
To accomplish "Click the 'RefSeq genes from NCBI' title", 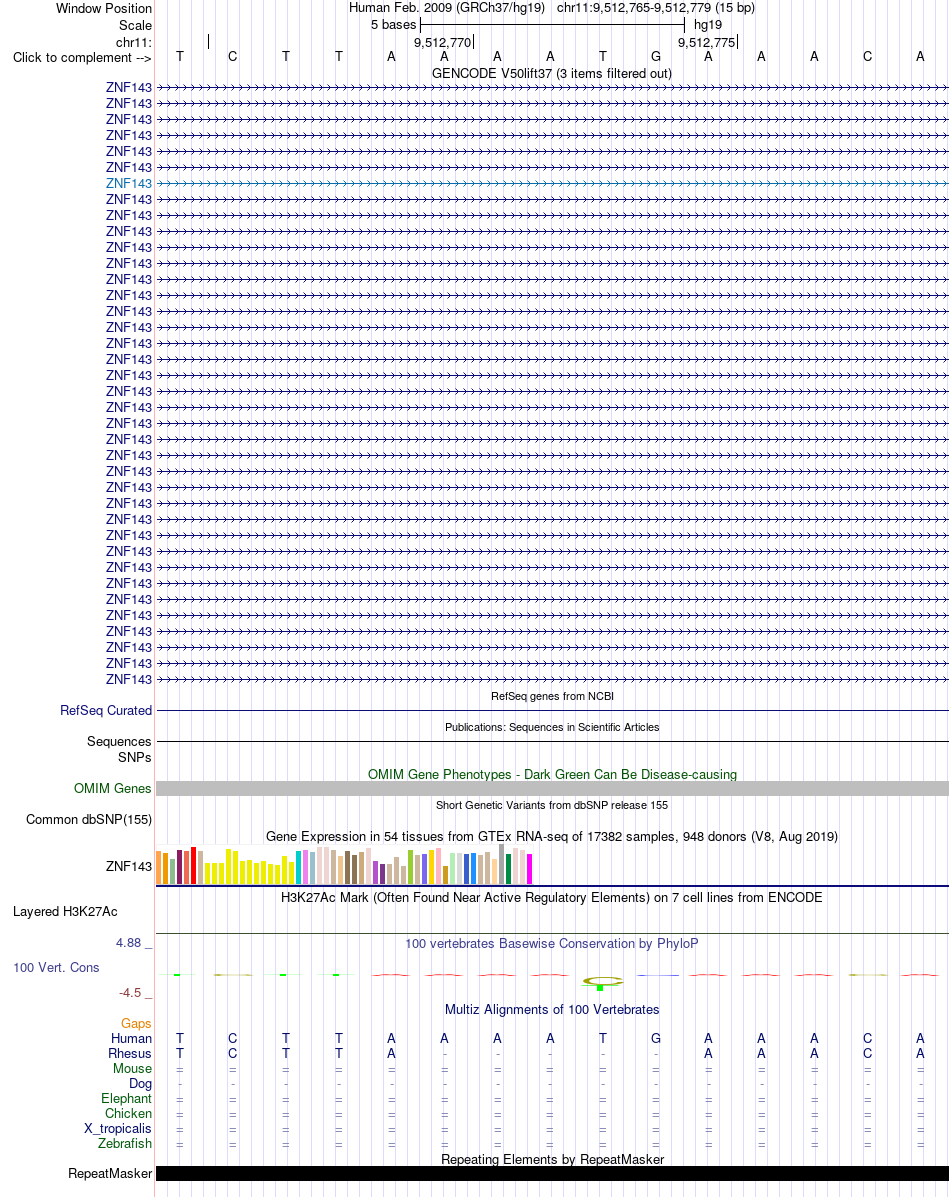I will [552, 696].
